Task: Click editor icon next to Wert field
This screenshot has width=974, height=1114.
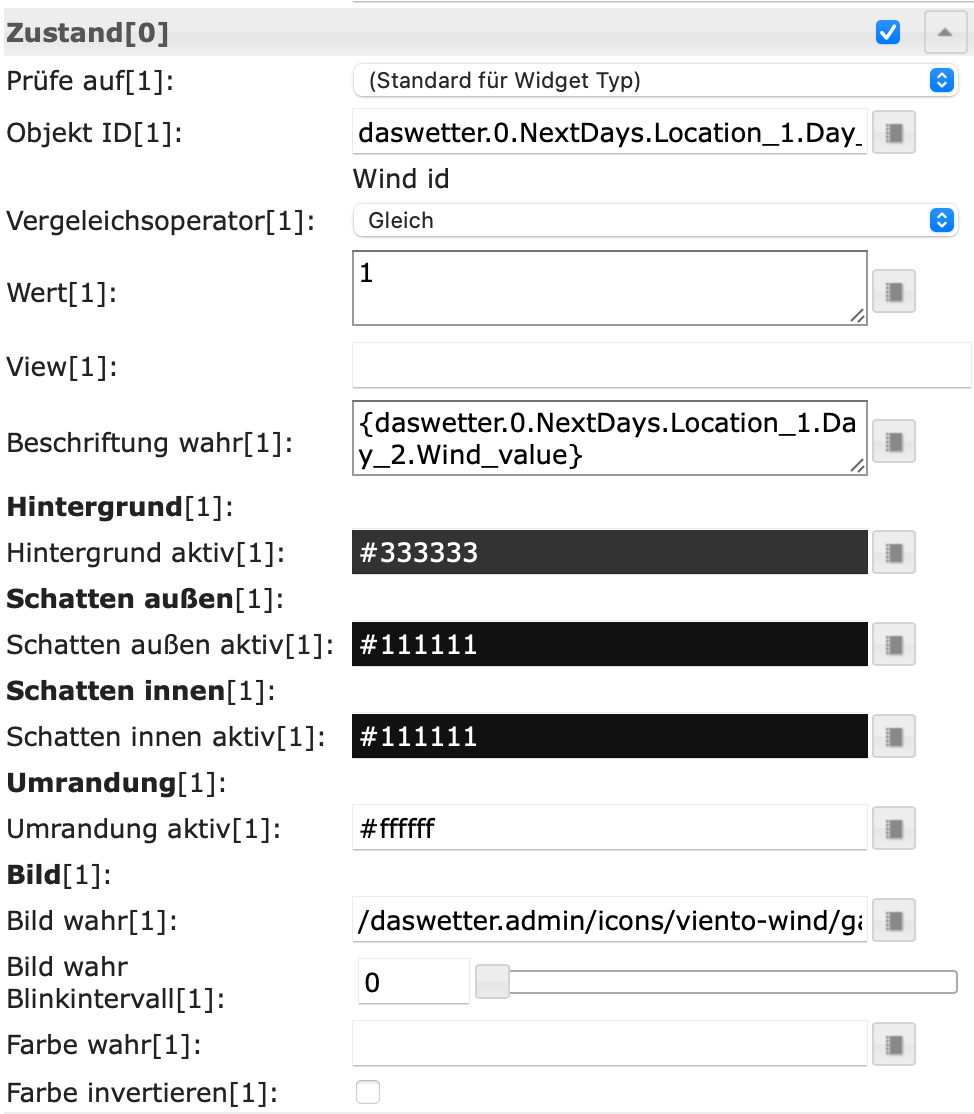Action: click(x=894, y=292)
